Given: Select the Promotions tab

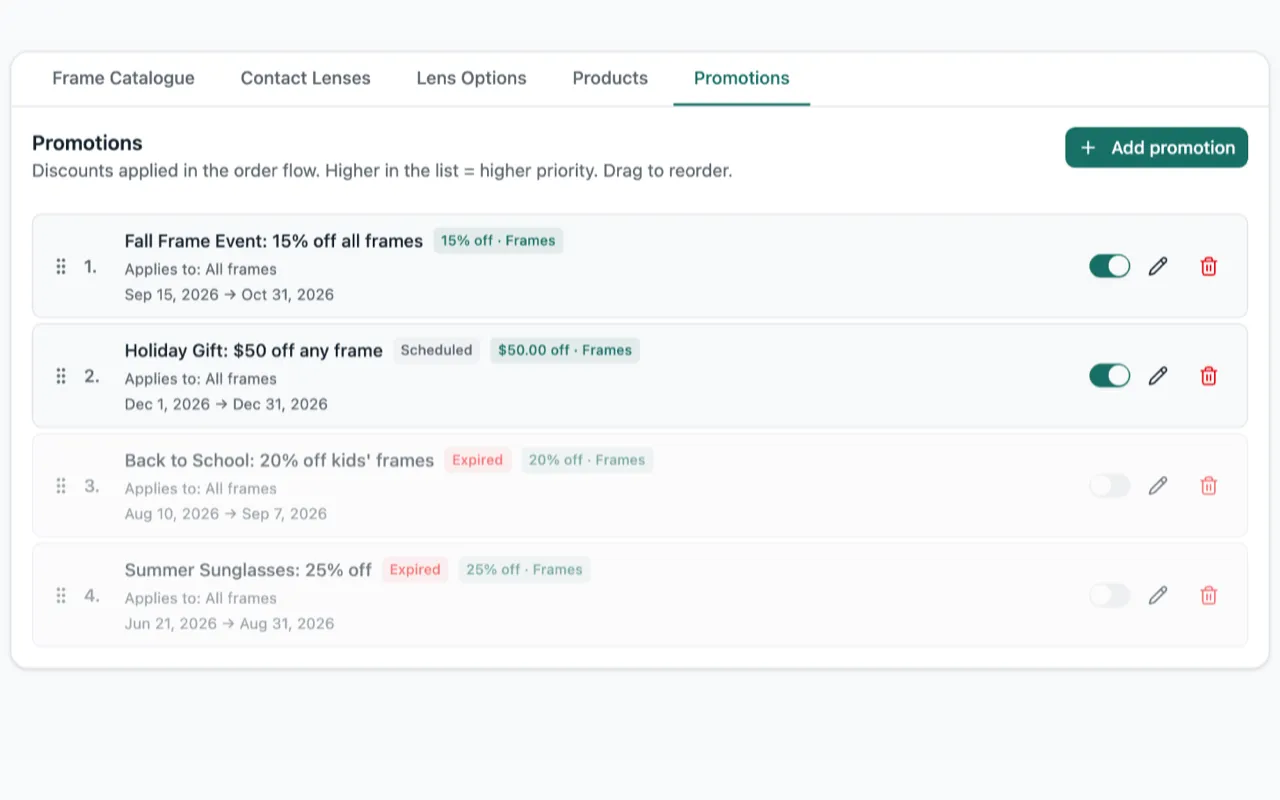Looking at the screenshot, I should (x=741, y=78).
